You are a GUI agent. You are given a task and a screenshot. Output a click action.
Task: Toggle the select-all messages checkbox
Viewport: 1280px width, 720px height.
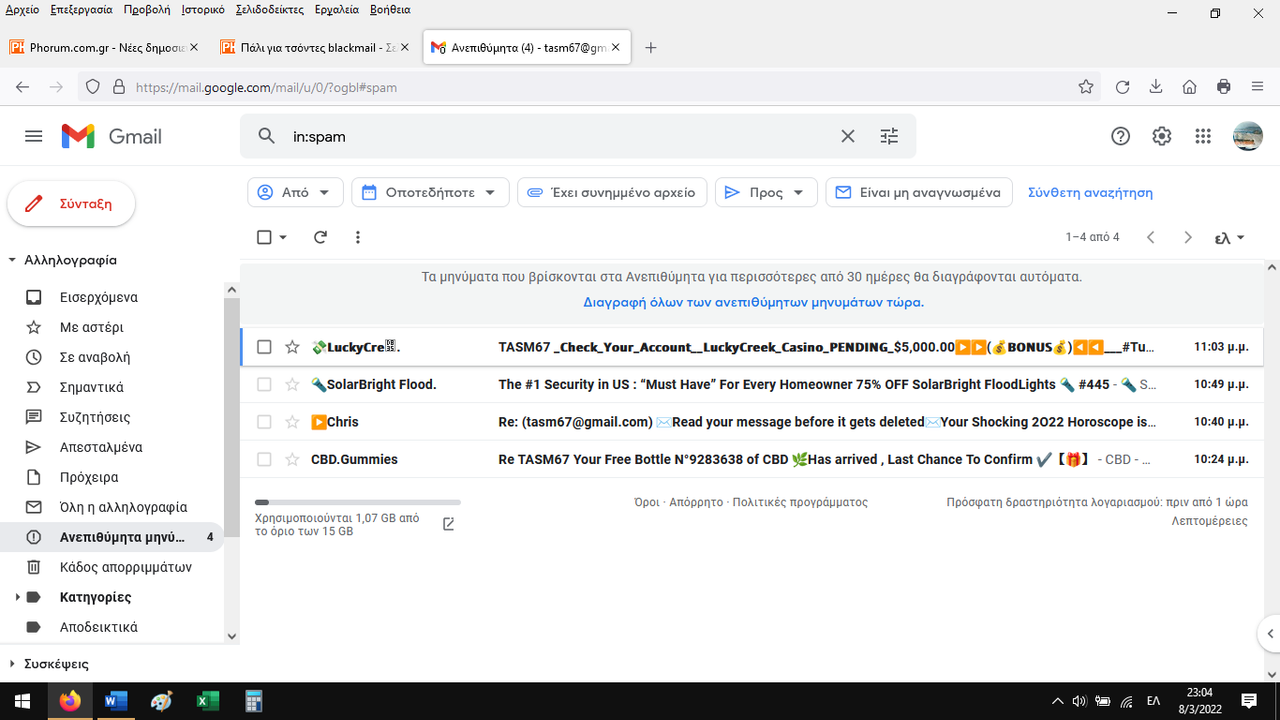[264, 237]
